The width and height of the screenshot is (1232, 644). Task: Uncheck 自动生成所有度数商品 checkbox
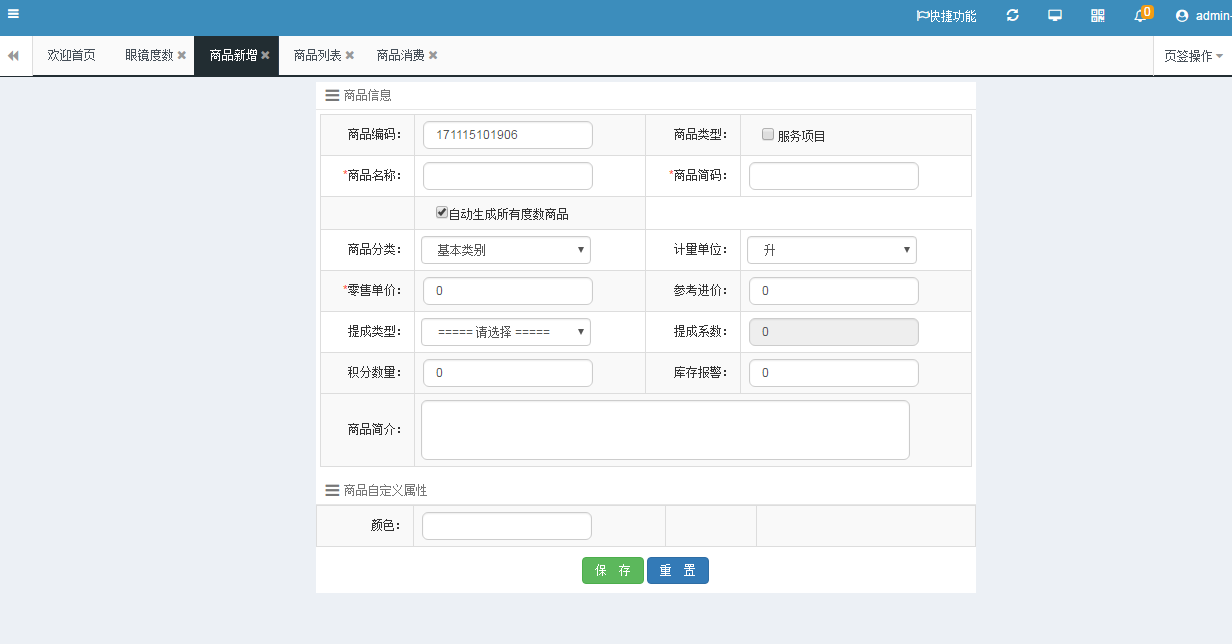(441, 213)
